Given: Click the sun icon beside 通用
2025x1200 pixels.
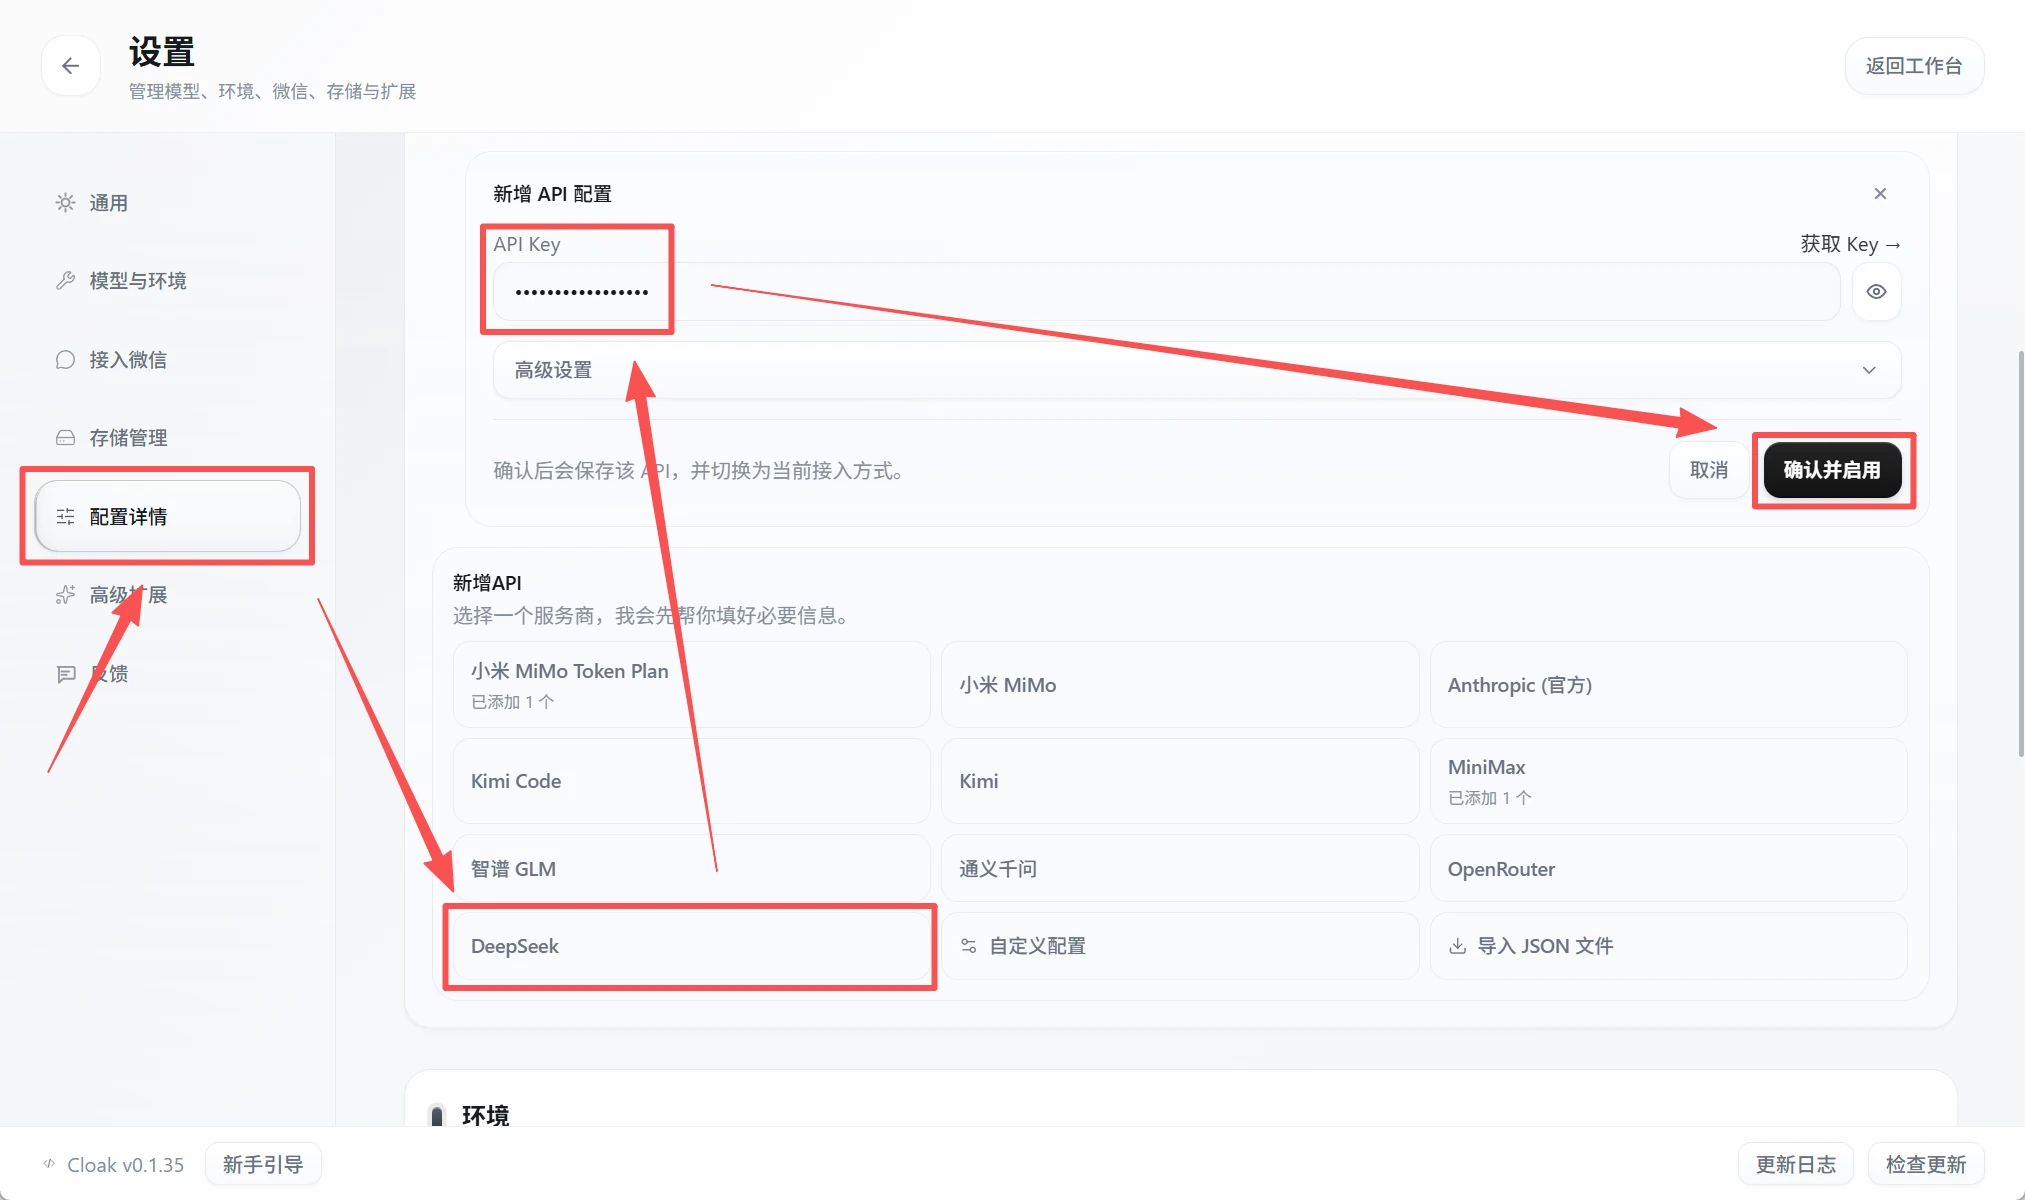Looking at the screenshot, I should [65, 203].
